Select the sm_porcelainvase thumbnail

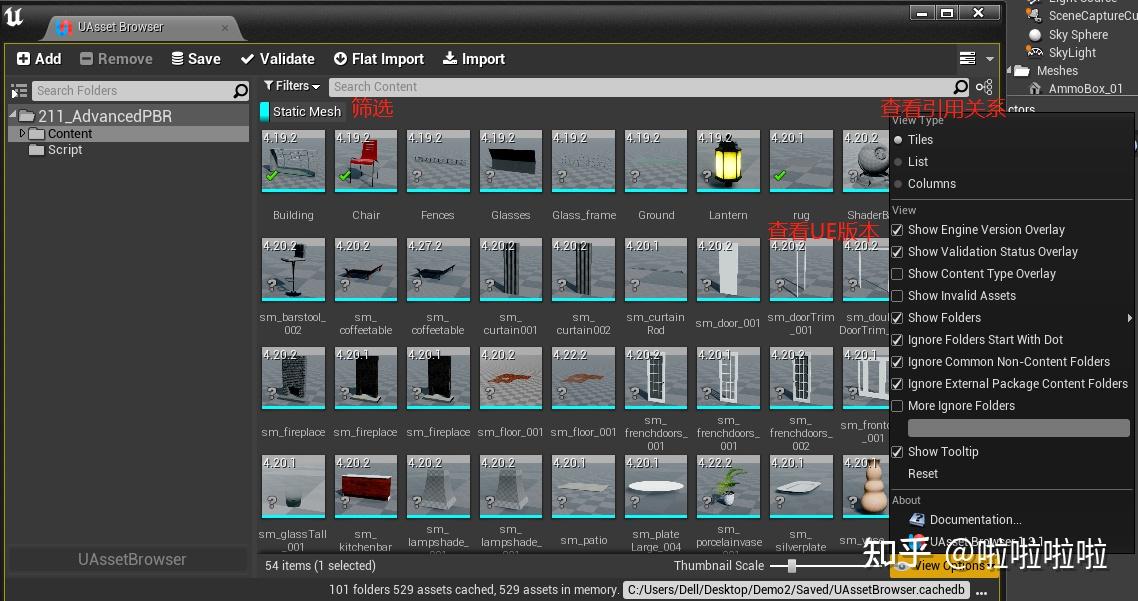[729, 486]
